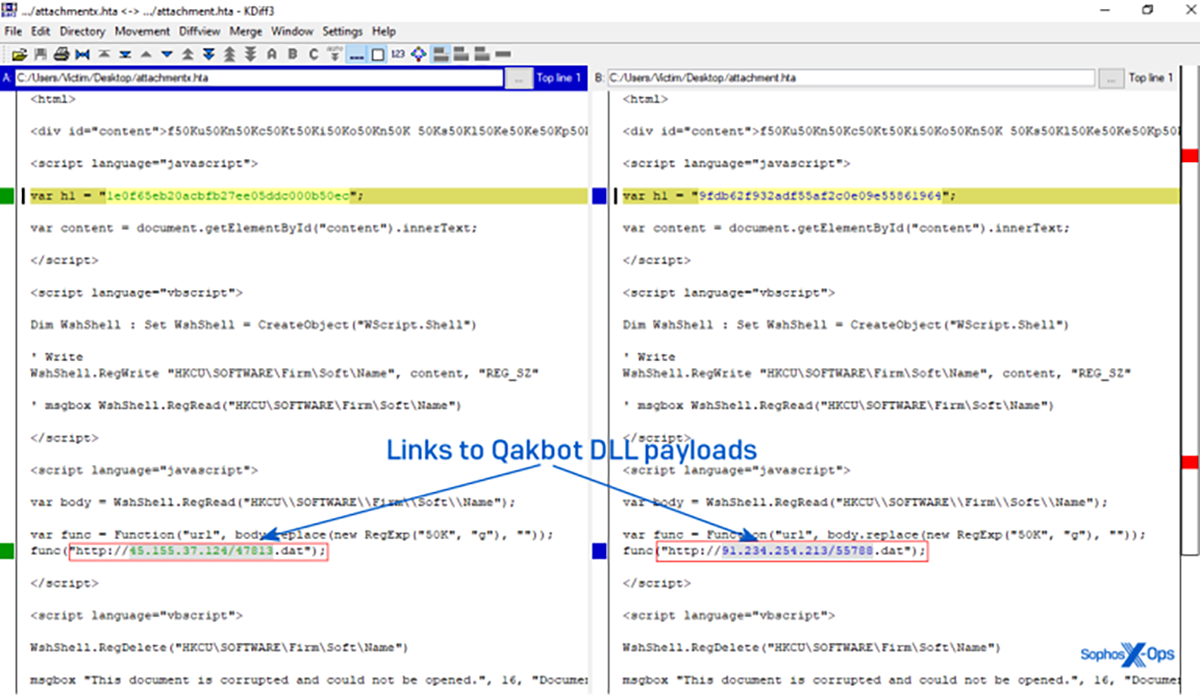
Task: Jump to first delta icon
Action: (103, 53)
